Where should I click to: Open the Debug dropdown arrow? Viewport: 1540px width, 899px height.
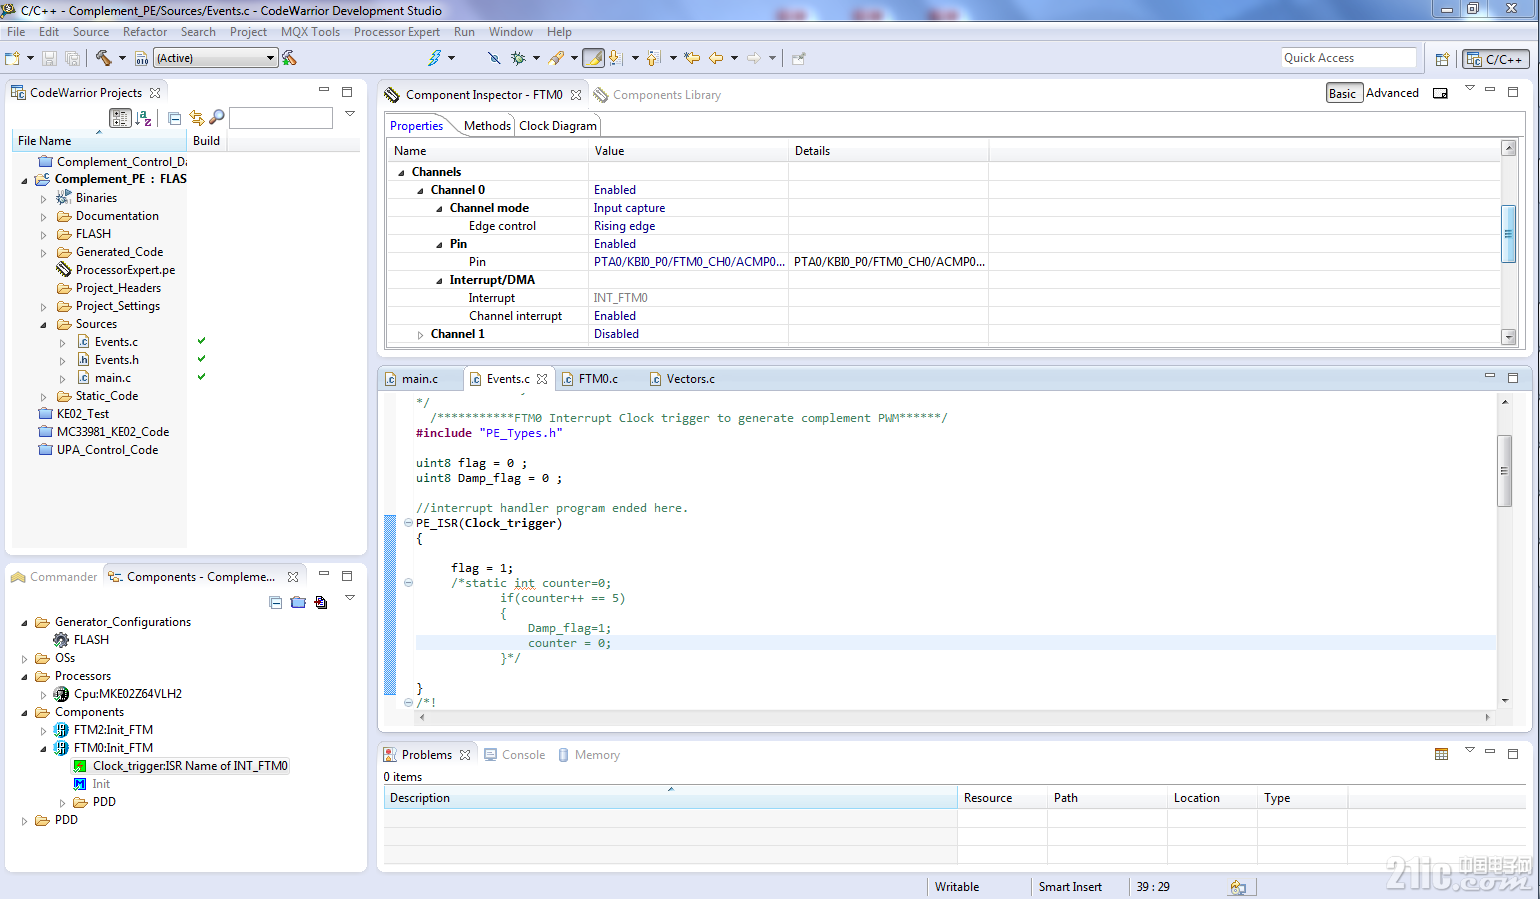(x=536, y=58)
